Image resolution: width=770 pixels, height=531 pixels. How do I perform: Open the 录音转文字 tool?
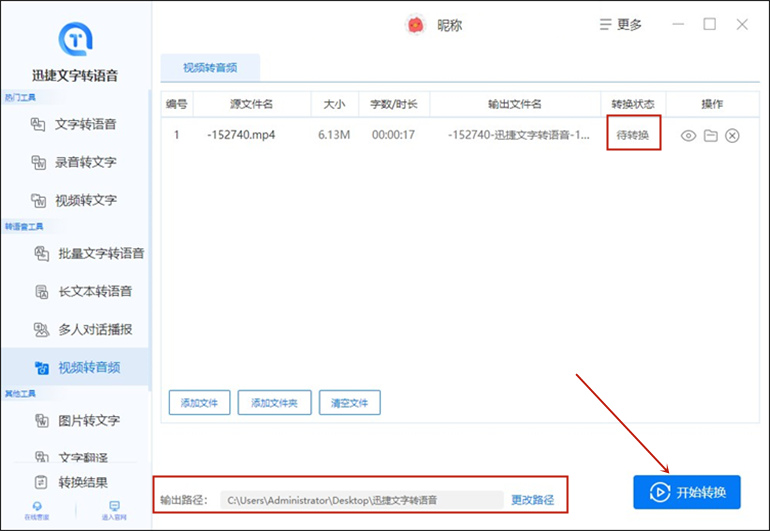(74, 162)
